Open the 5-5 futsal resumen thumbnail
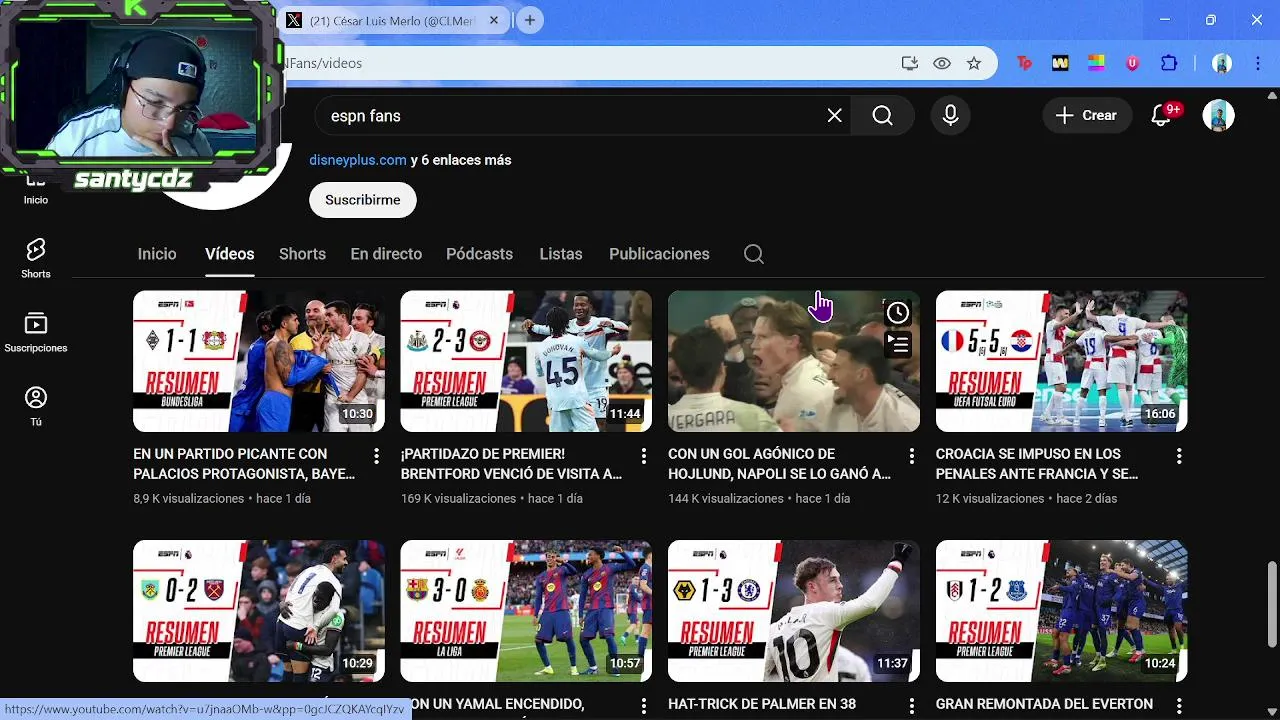Viewport: 1280px width, 720px height. pyautogui.click(x=1062, y=361)
